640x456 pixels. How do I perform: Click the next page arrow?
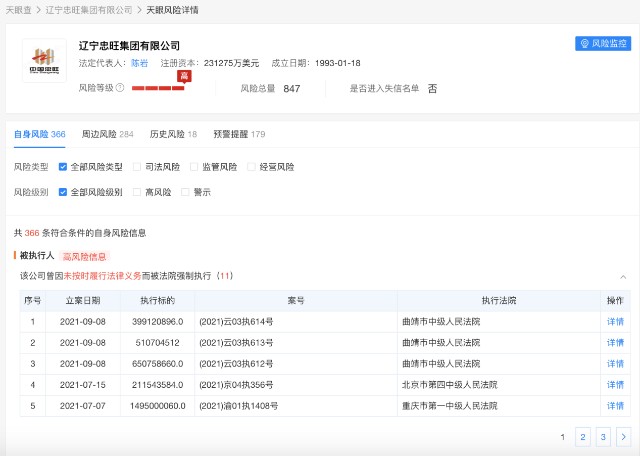pos(624,437)
